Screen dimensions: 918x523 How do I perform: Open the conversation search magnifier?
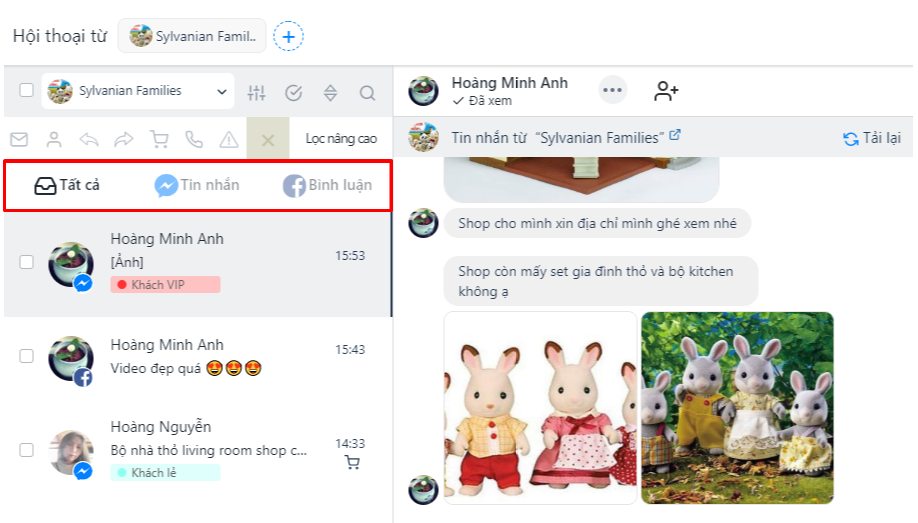pyautogui.click(x=367, y=93)
